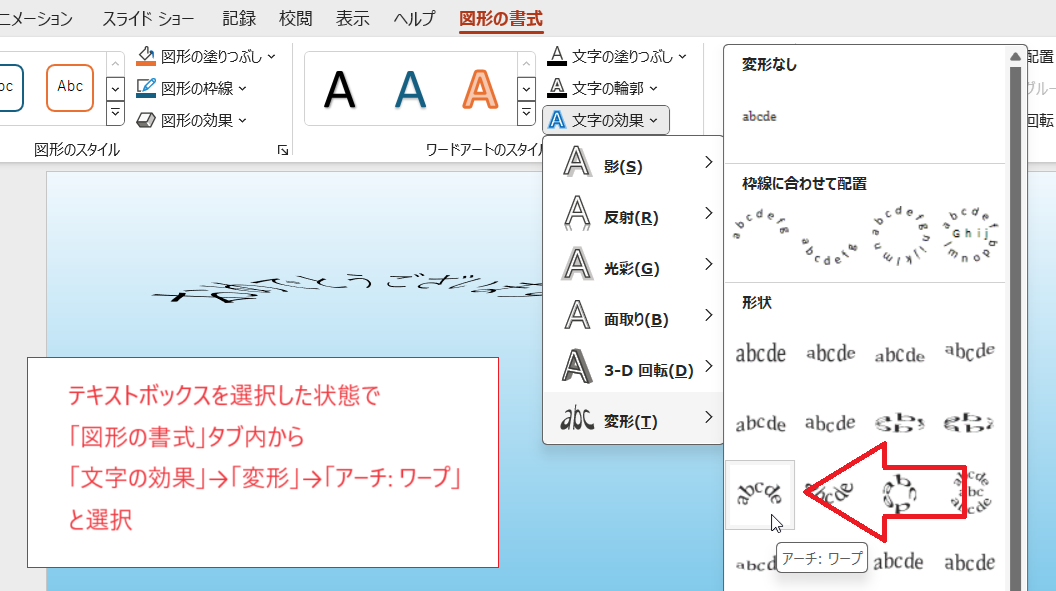Switch to the スライド ショー tab
The width and height of the screenshot is (1056, 591).
(x=148, y=18)
